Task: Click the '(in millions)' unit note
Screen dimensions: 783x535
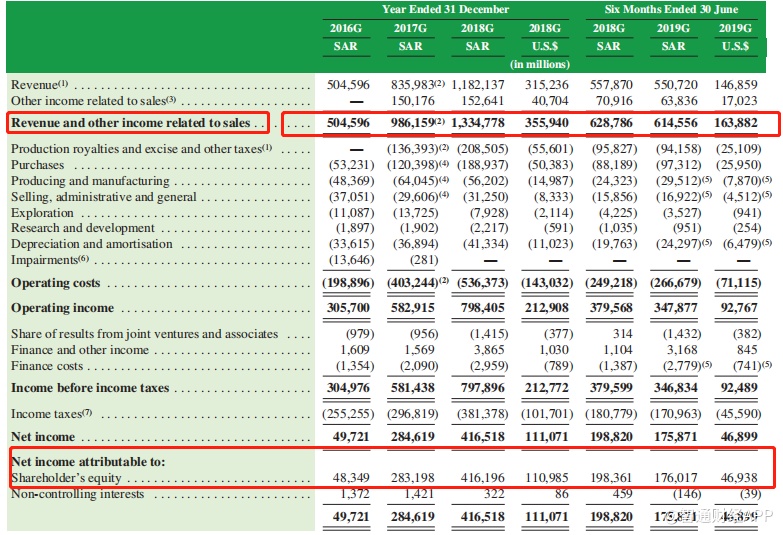Action: point(543,64)
